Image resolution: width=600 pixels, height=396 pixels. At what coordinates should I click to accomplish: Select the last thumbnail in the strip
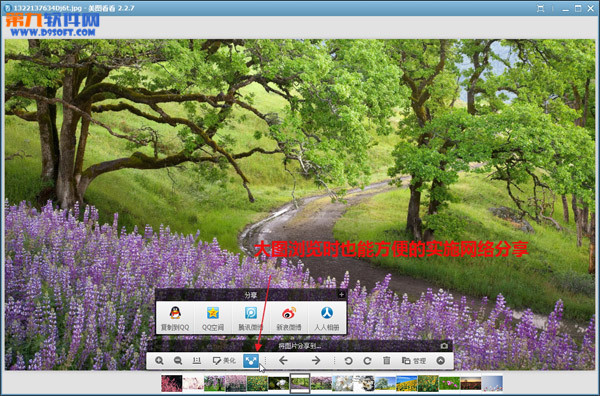492,383
